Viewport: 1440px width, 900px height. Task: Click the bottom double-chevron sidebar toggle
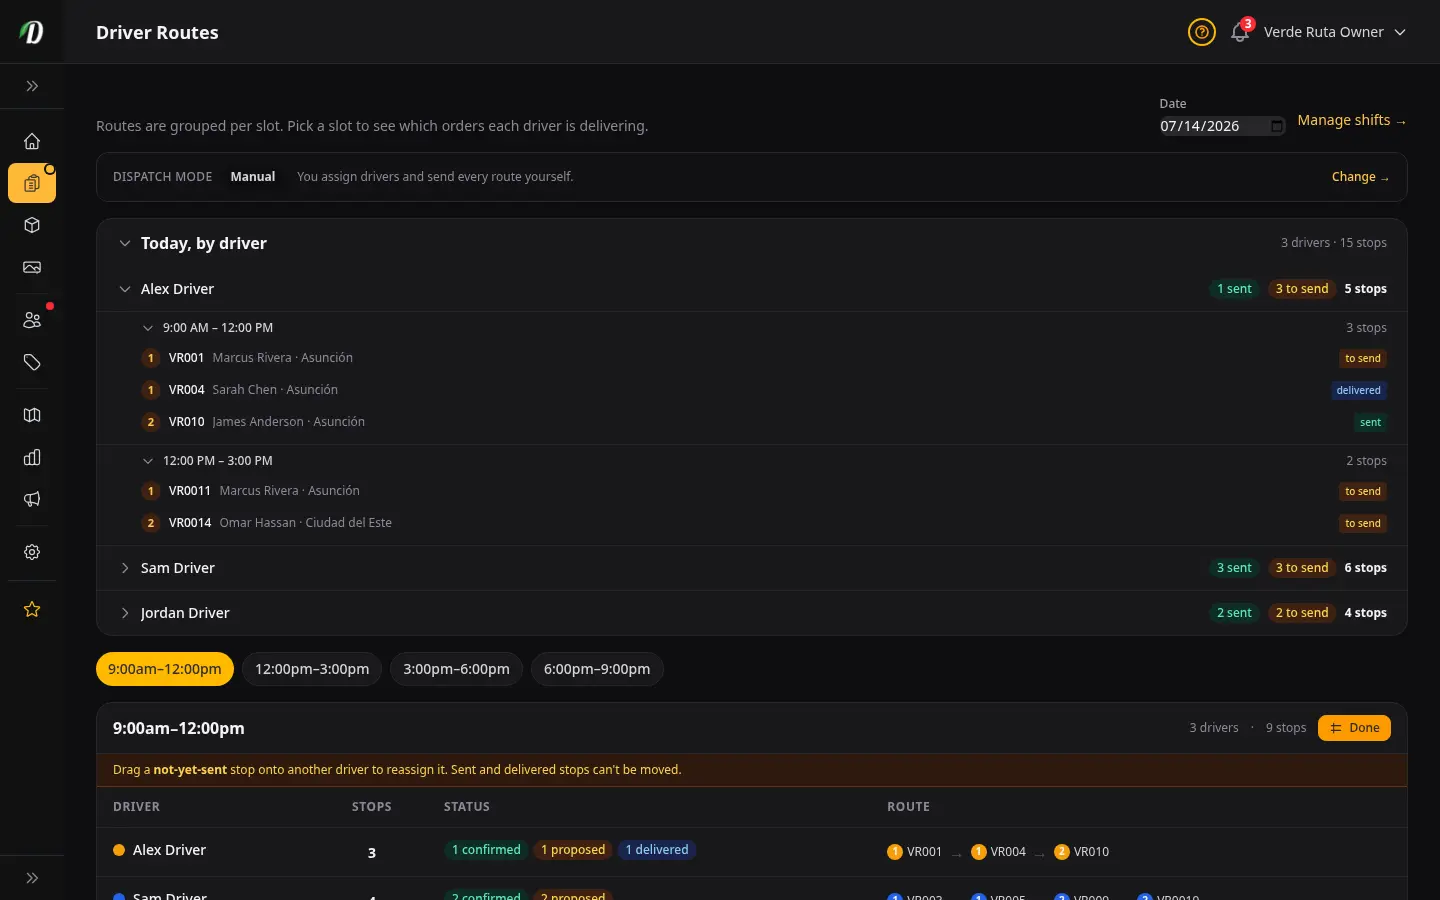[x=32, y=878]
